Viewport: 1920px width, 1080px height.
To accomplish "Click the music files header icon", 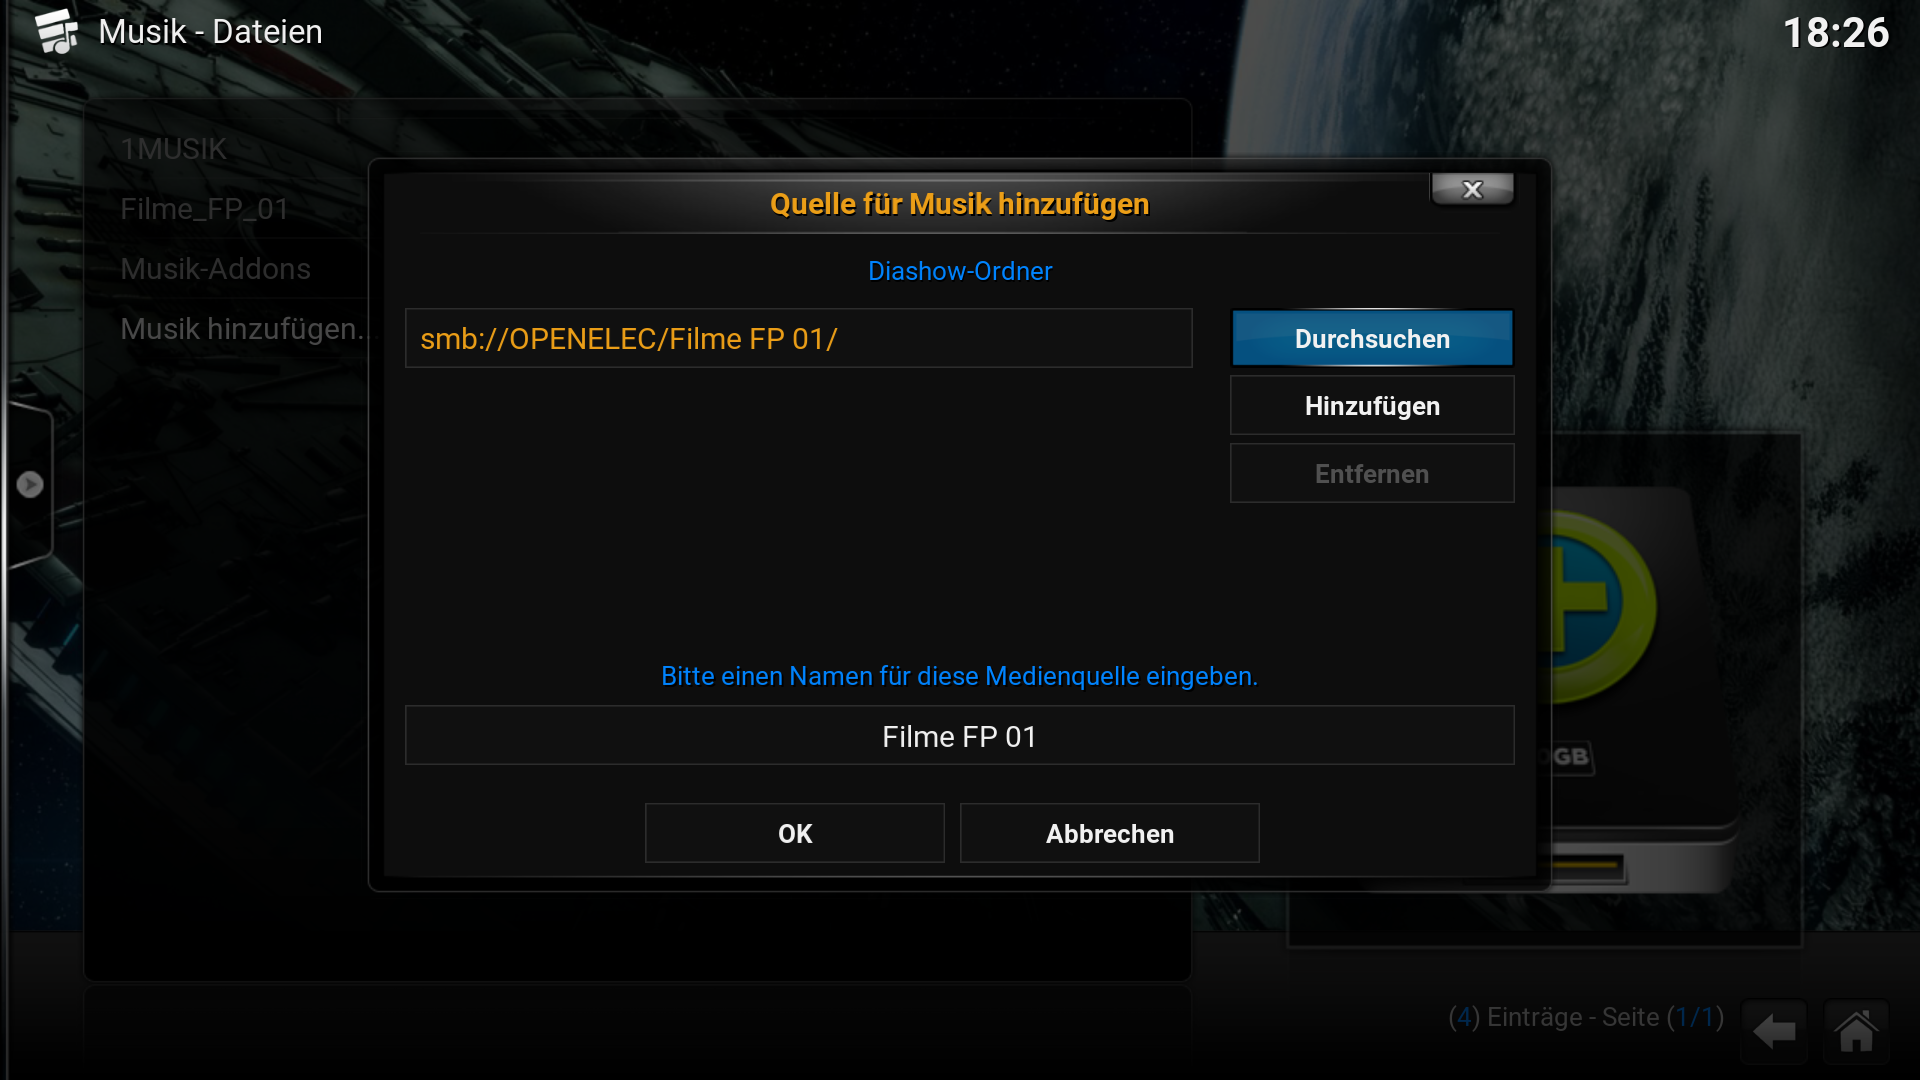I will coord(57,31).
